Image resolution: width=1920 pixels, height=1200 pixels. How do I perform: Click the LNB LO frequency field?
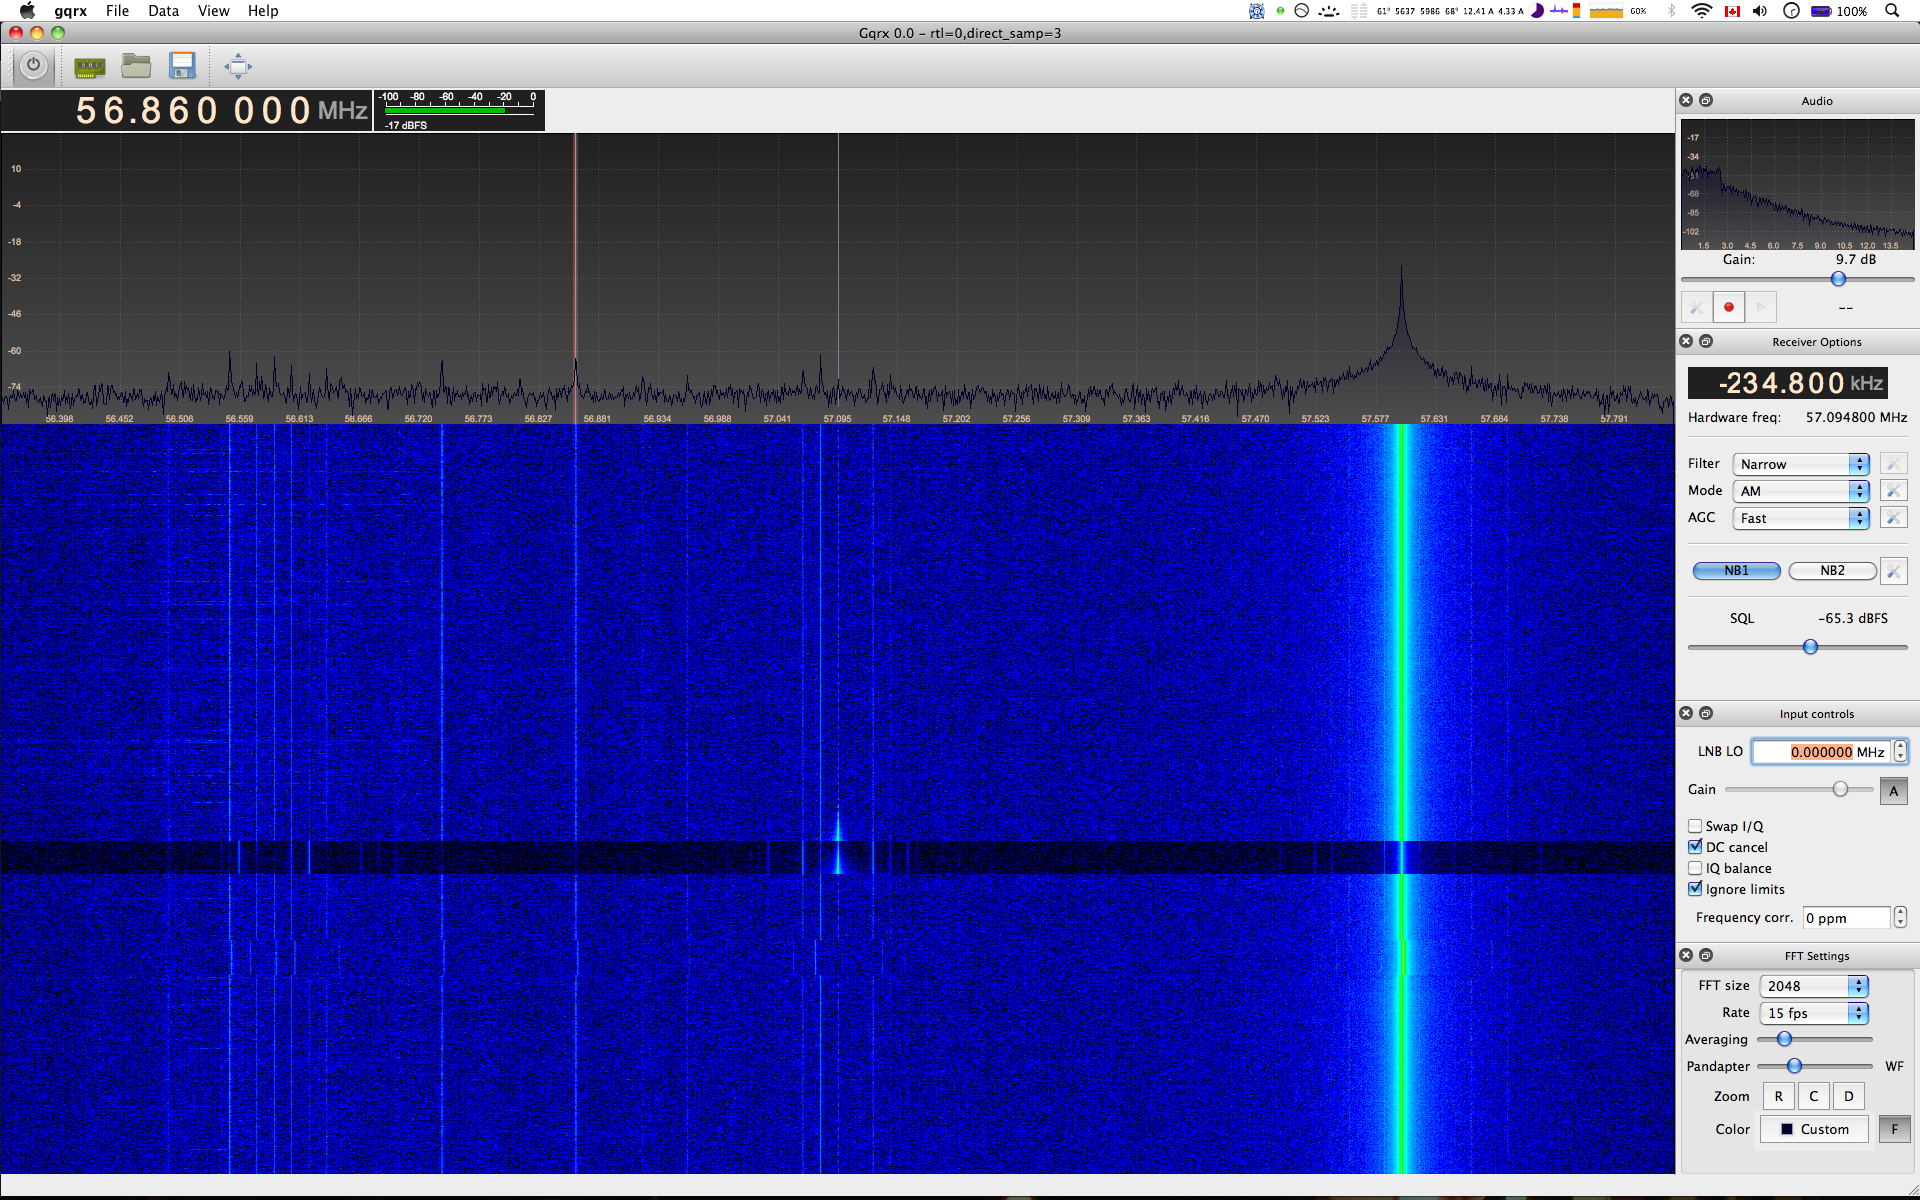pos(1821,752)
